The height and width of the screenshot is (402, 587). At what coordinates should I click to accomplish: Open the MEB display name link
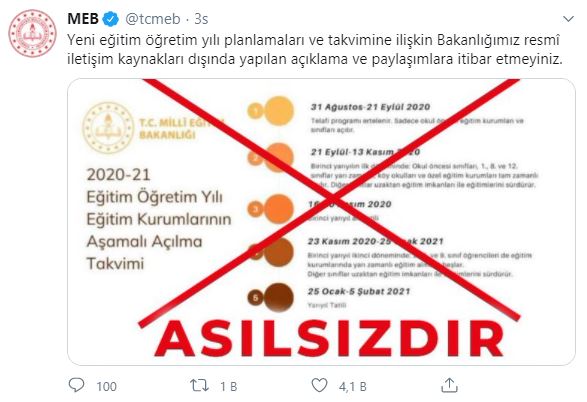[83, 19]
